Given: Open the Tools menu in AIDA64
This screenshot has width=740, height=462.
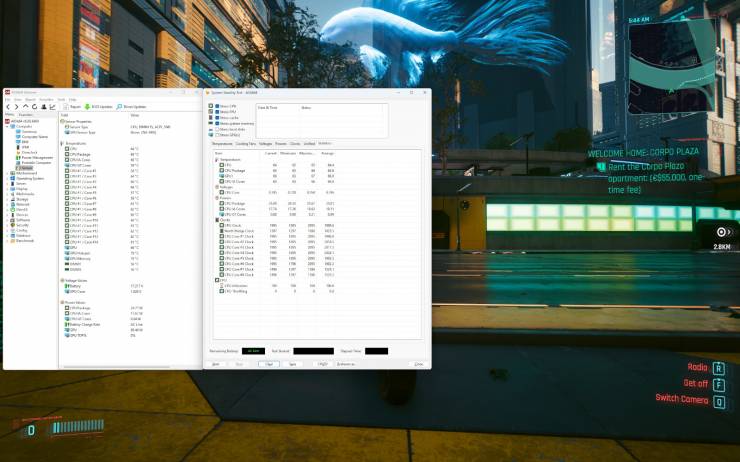Looking at the screenshot, I should (x=61, y=100).
